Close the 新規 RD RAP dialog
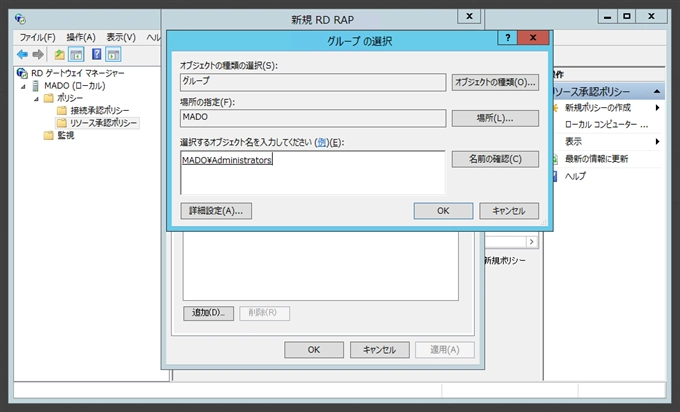This screenshot has height=412, width=680. tap(469, 16)
